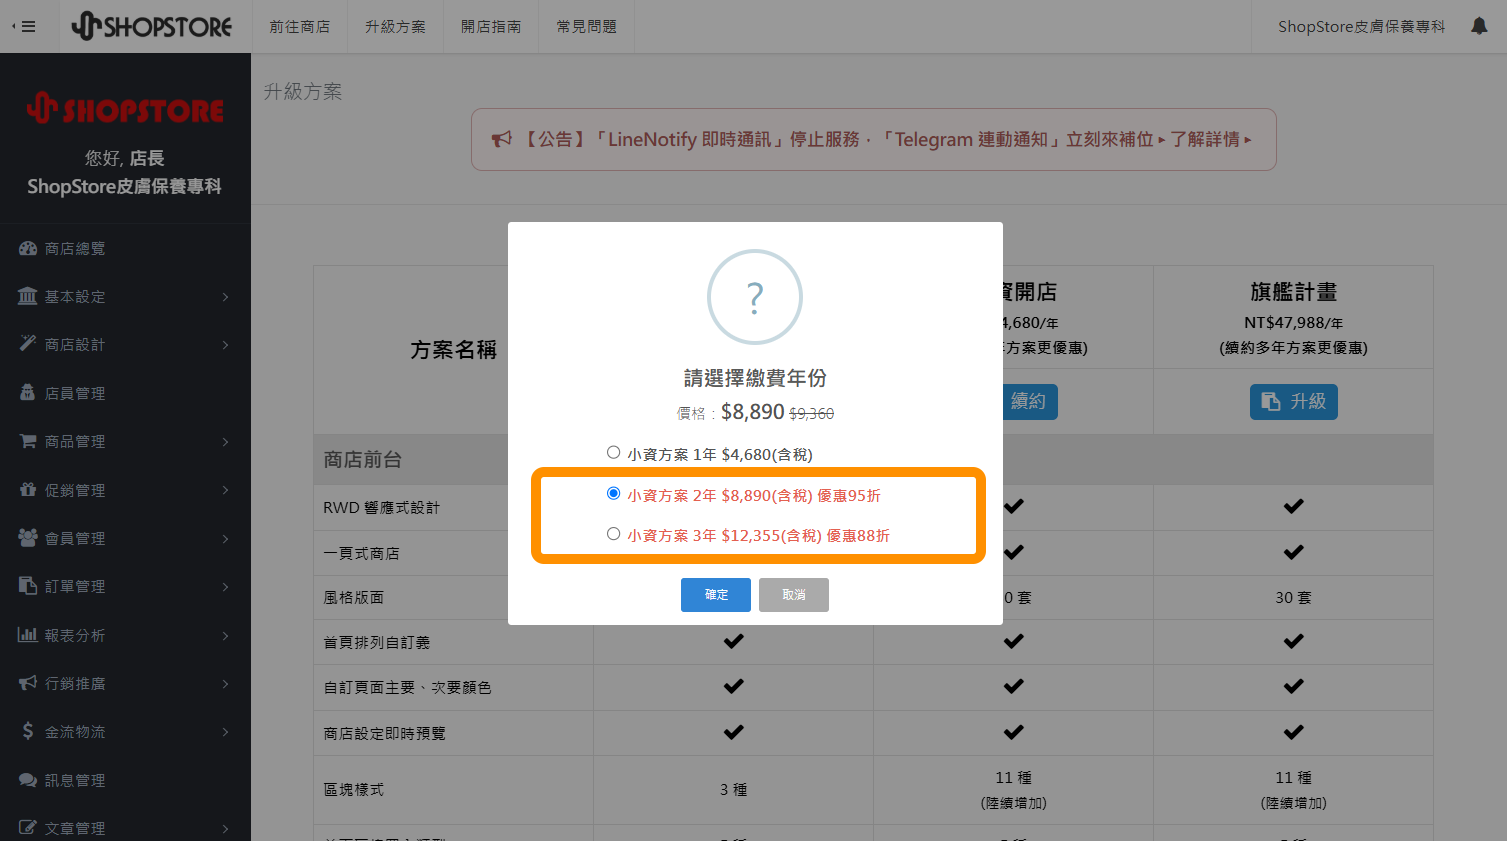This screenshot has height=841, width=1507.
Task: Click the 一頁式商店 row label
Action: coord(361,553)
